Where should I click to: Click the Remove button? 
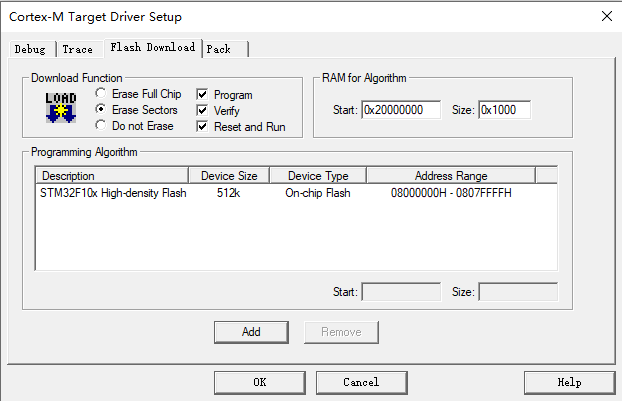click(x=341, y=332)
